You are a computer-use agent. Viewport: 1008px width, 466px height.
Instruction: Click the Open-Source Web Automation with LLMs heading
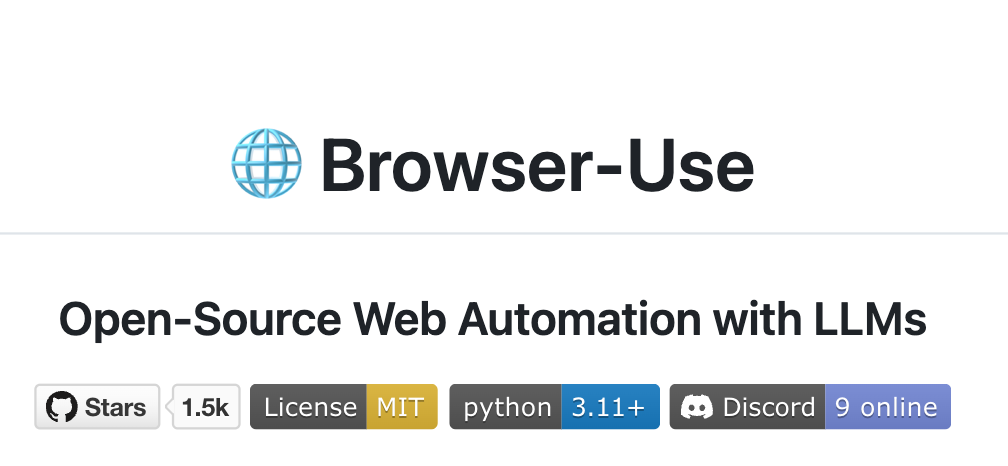(492, 319)
